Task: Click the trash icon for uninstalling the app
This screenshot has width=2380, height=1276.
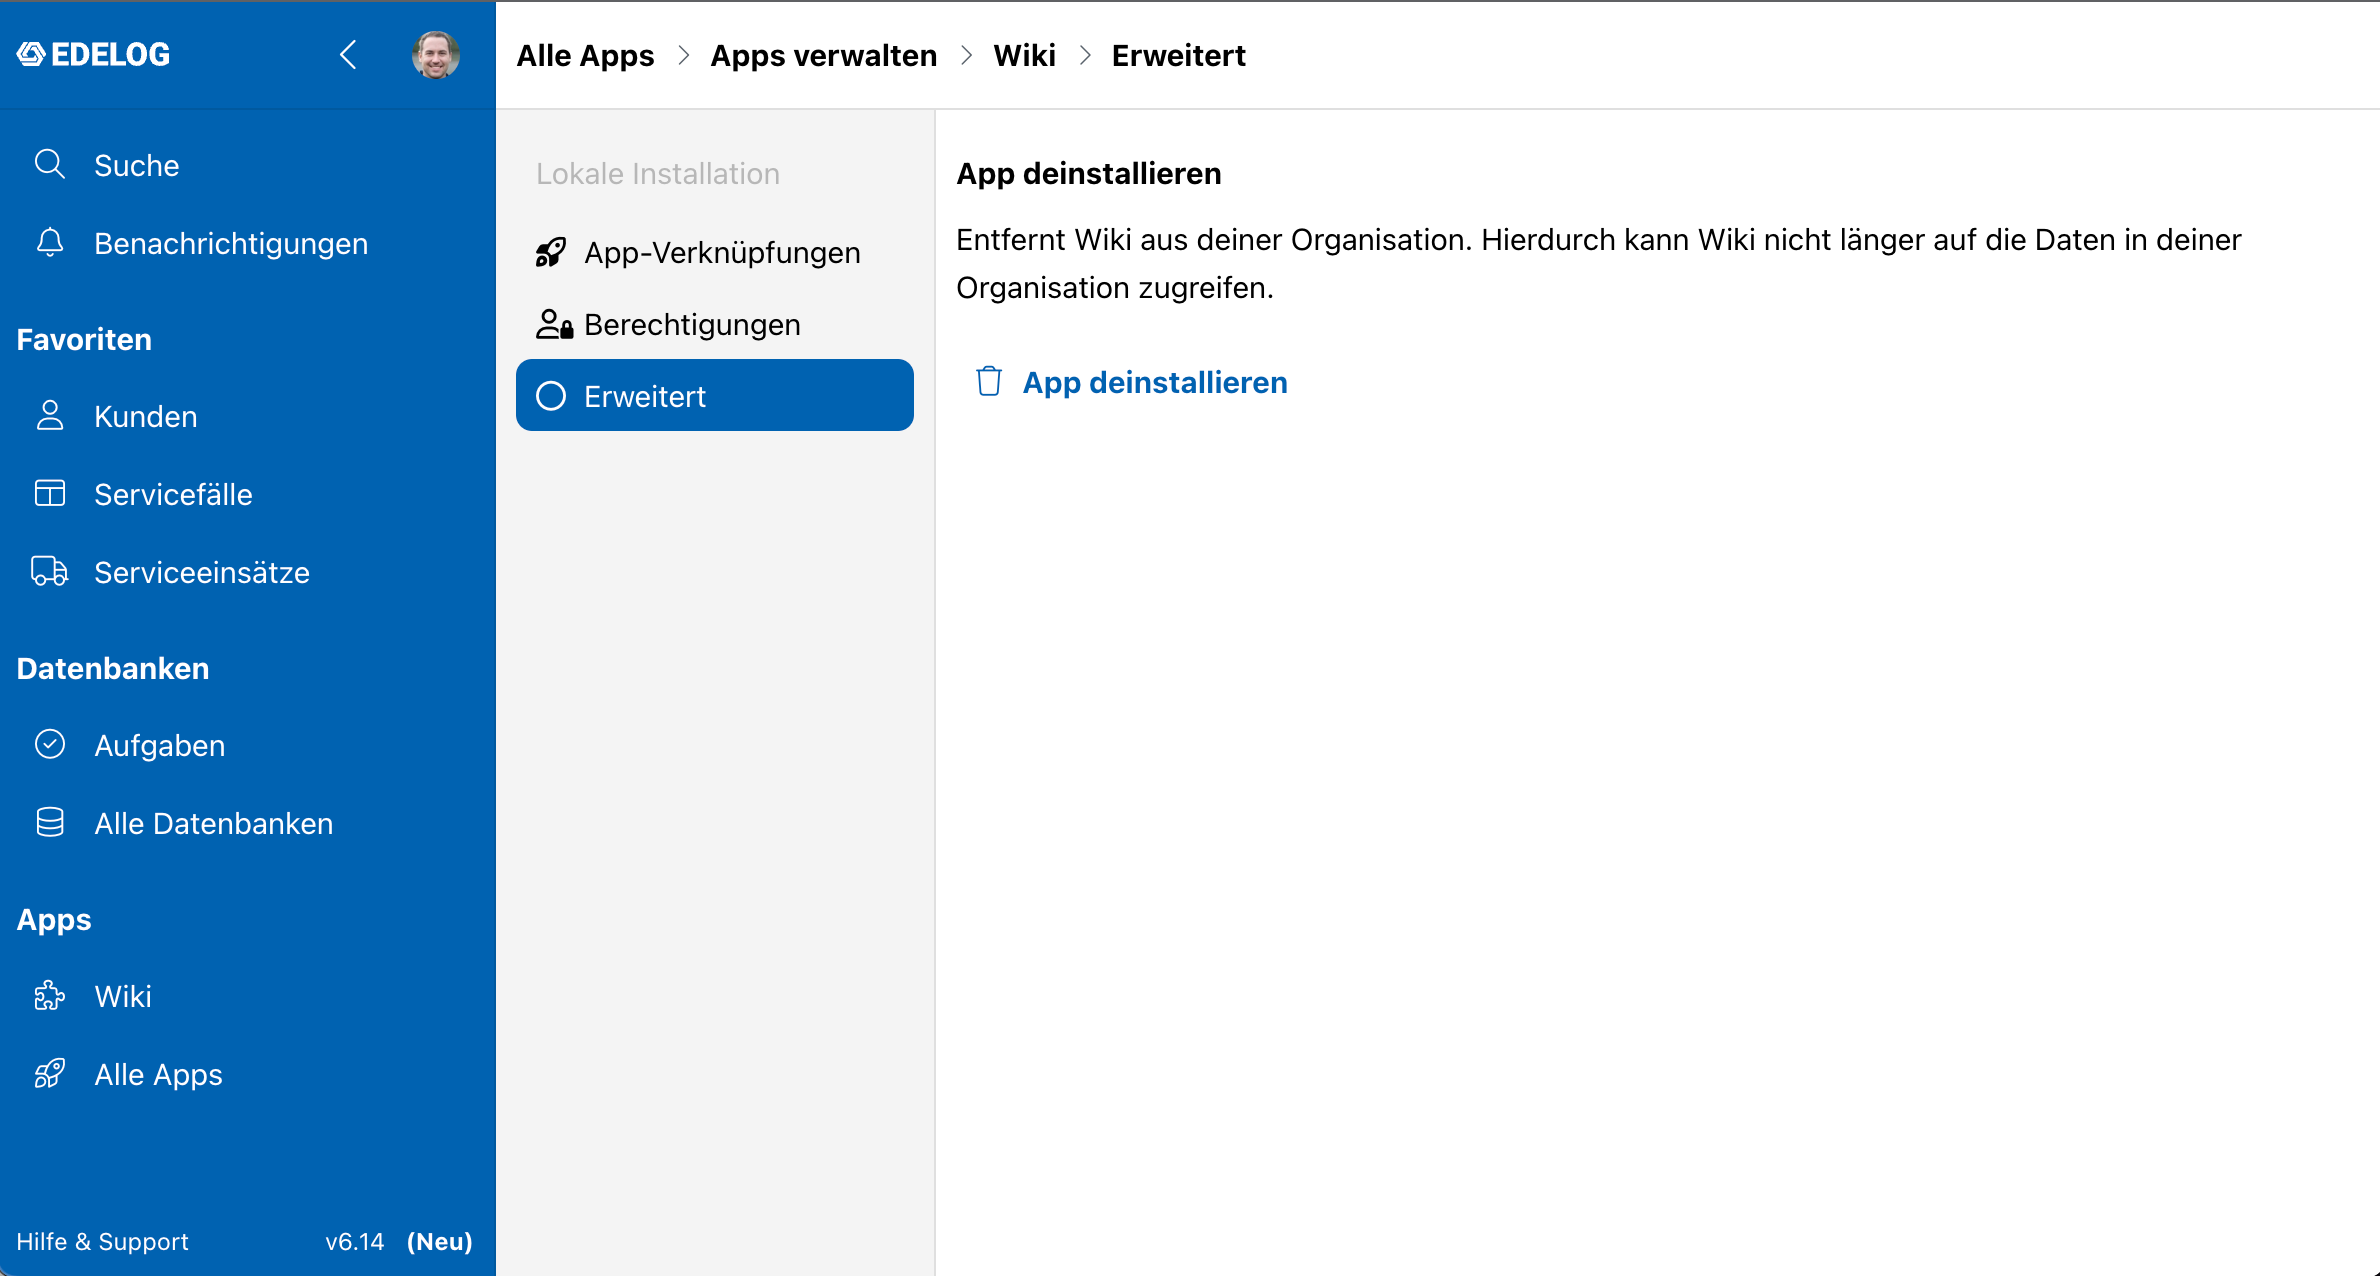Action: click(988, 382)
